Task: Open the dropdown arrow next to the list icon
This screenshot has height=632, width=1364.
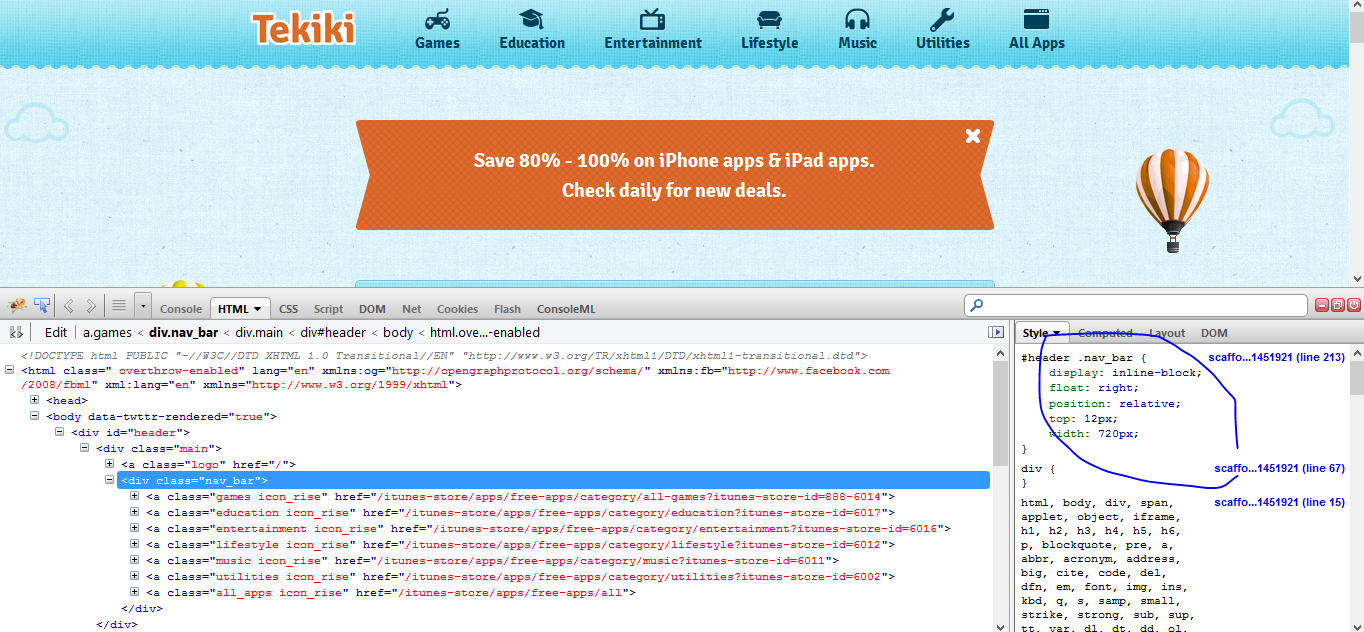Action: click(x=143, y=306)
